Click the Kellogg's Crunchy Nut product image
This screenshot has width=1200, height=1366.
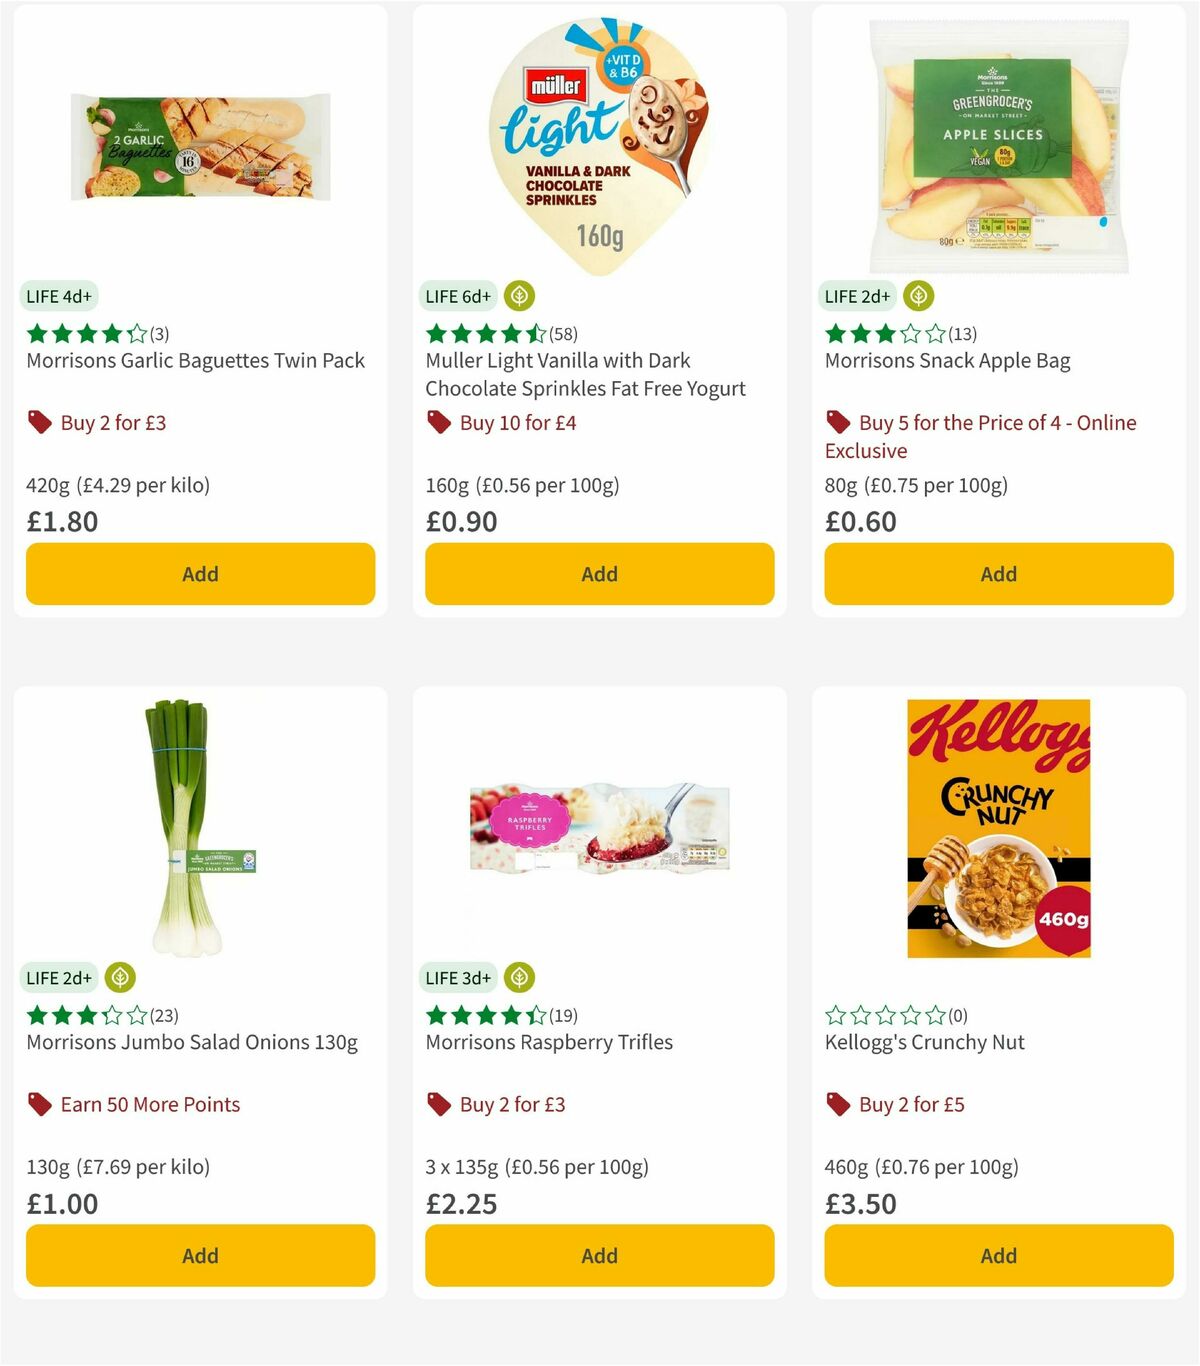(x=997, y=830)
